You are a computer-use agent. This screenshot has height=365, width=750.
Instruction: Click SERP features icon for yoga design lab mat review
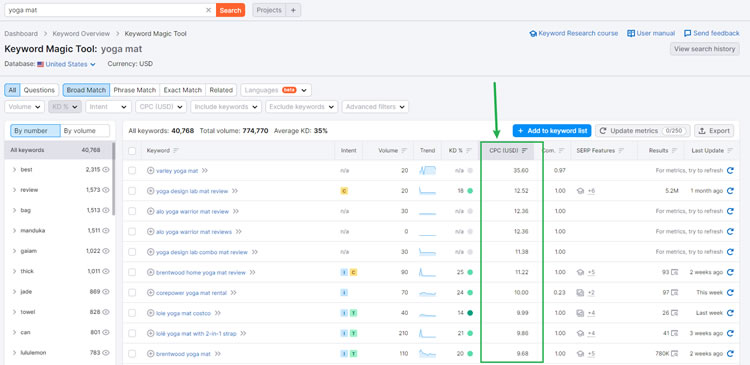point(580,191)
